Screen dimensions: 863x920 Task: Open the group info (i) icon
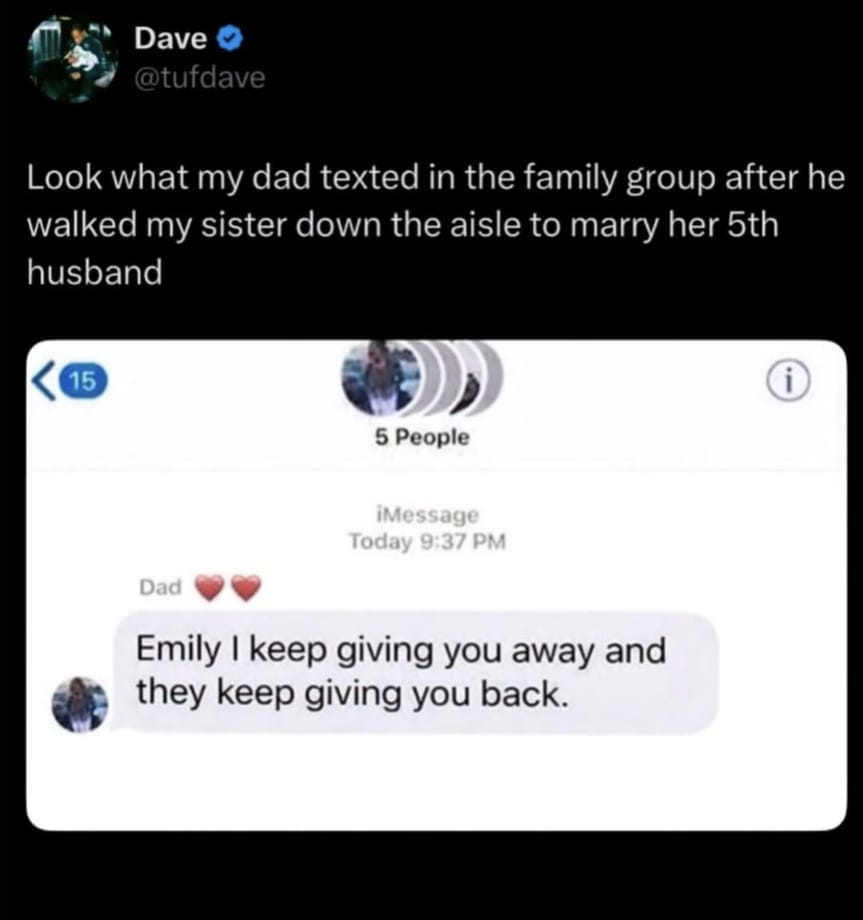coord(789,380)
